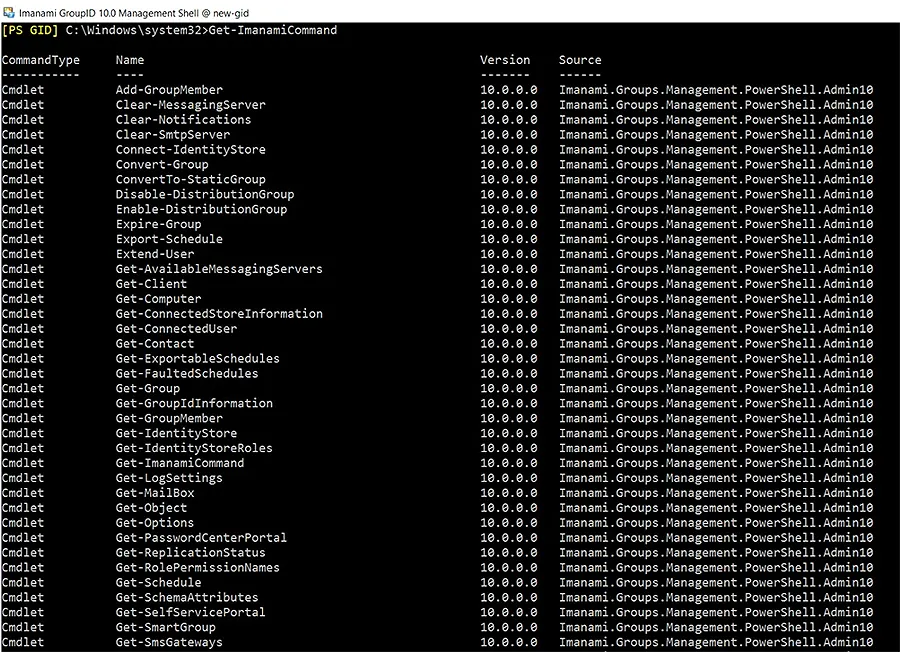Click the GroupID shell icon in title bar
The height and width of the screenshot is (652, 900).
pyautogui.click(x=9, y=12)
